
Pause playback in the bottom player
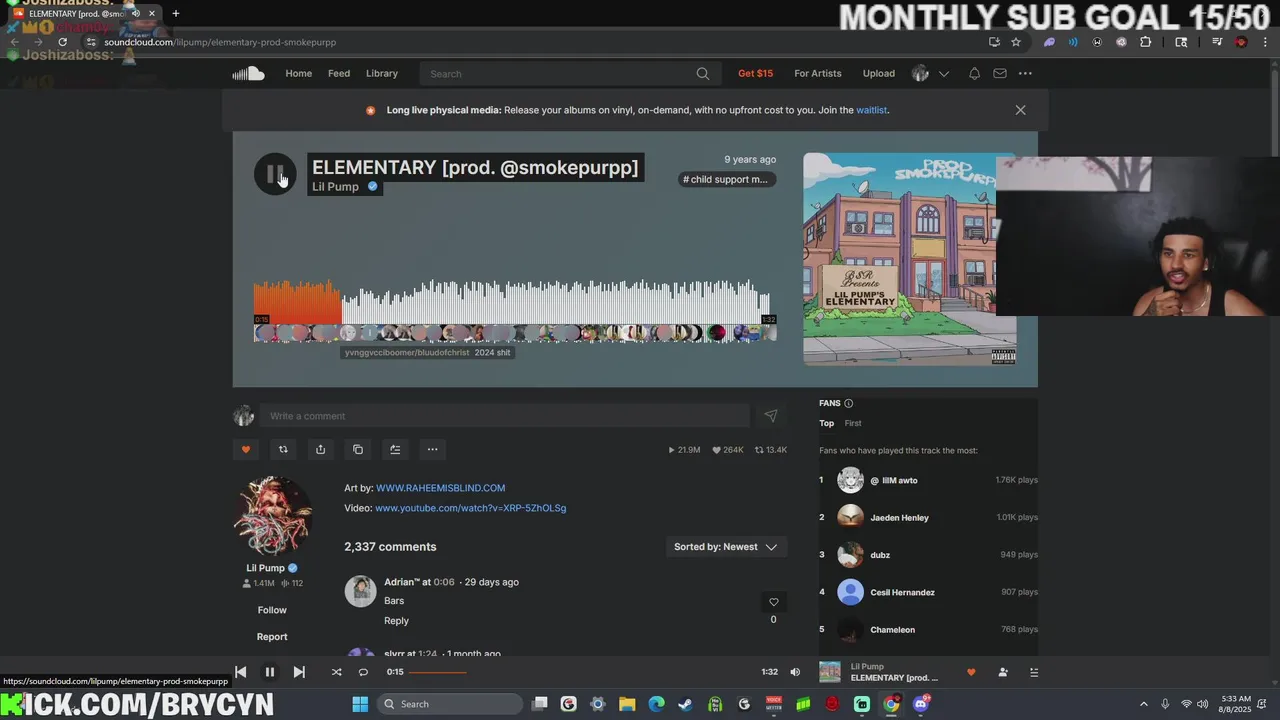point(269,672)
